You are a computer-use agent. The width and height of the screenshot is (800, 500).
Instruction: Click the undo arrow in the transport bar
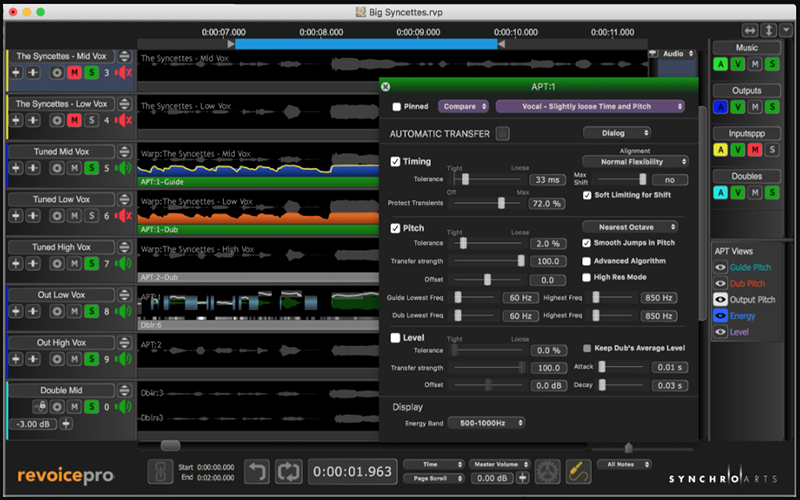pyautogui.click(x=257, y=470)
